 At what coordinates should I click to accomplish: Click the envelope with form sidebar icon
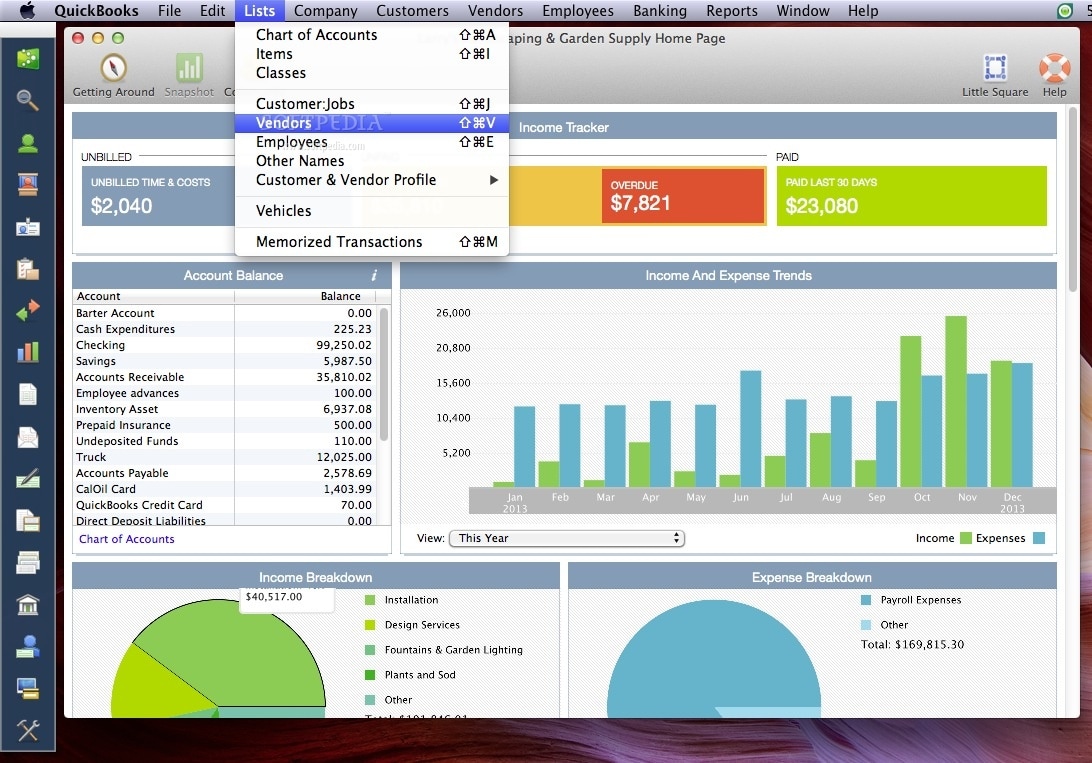coord(28,437)
